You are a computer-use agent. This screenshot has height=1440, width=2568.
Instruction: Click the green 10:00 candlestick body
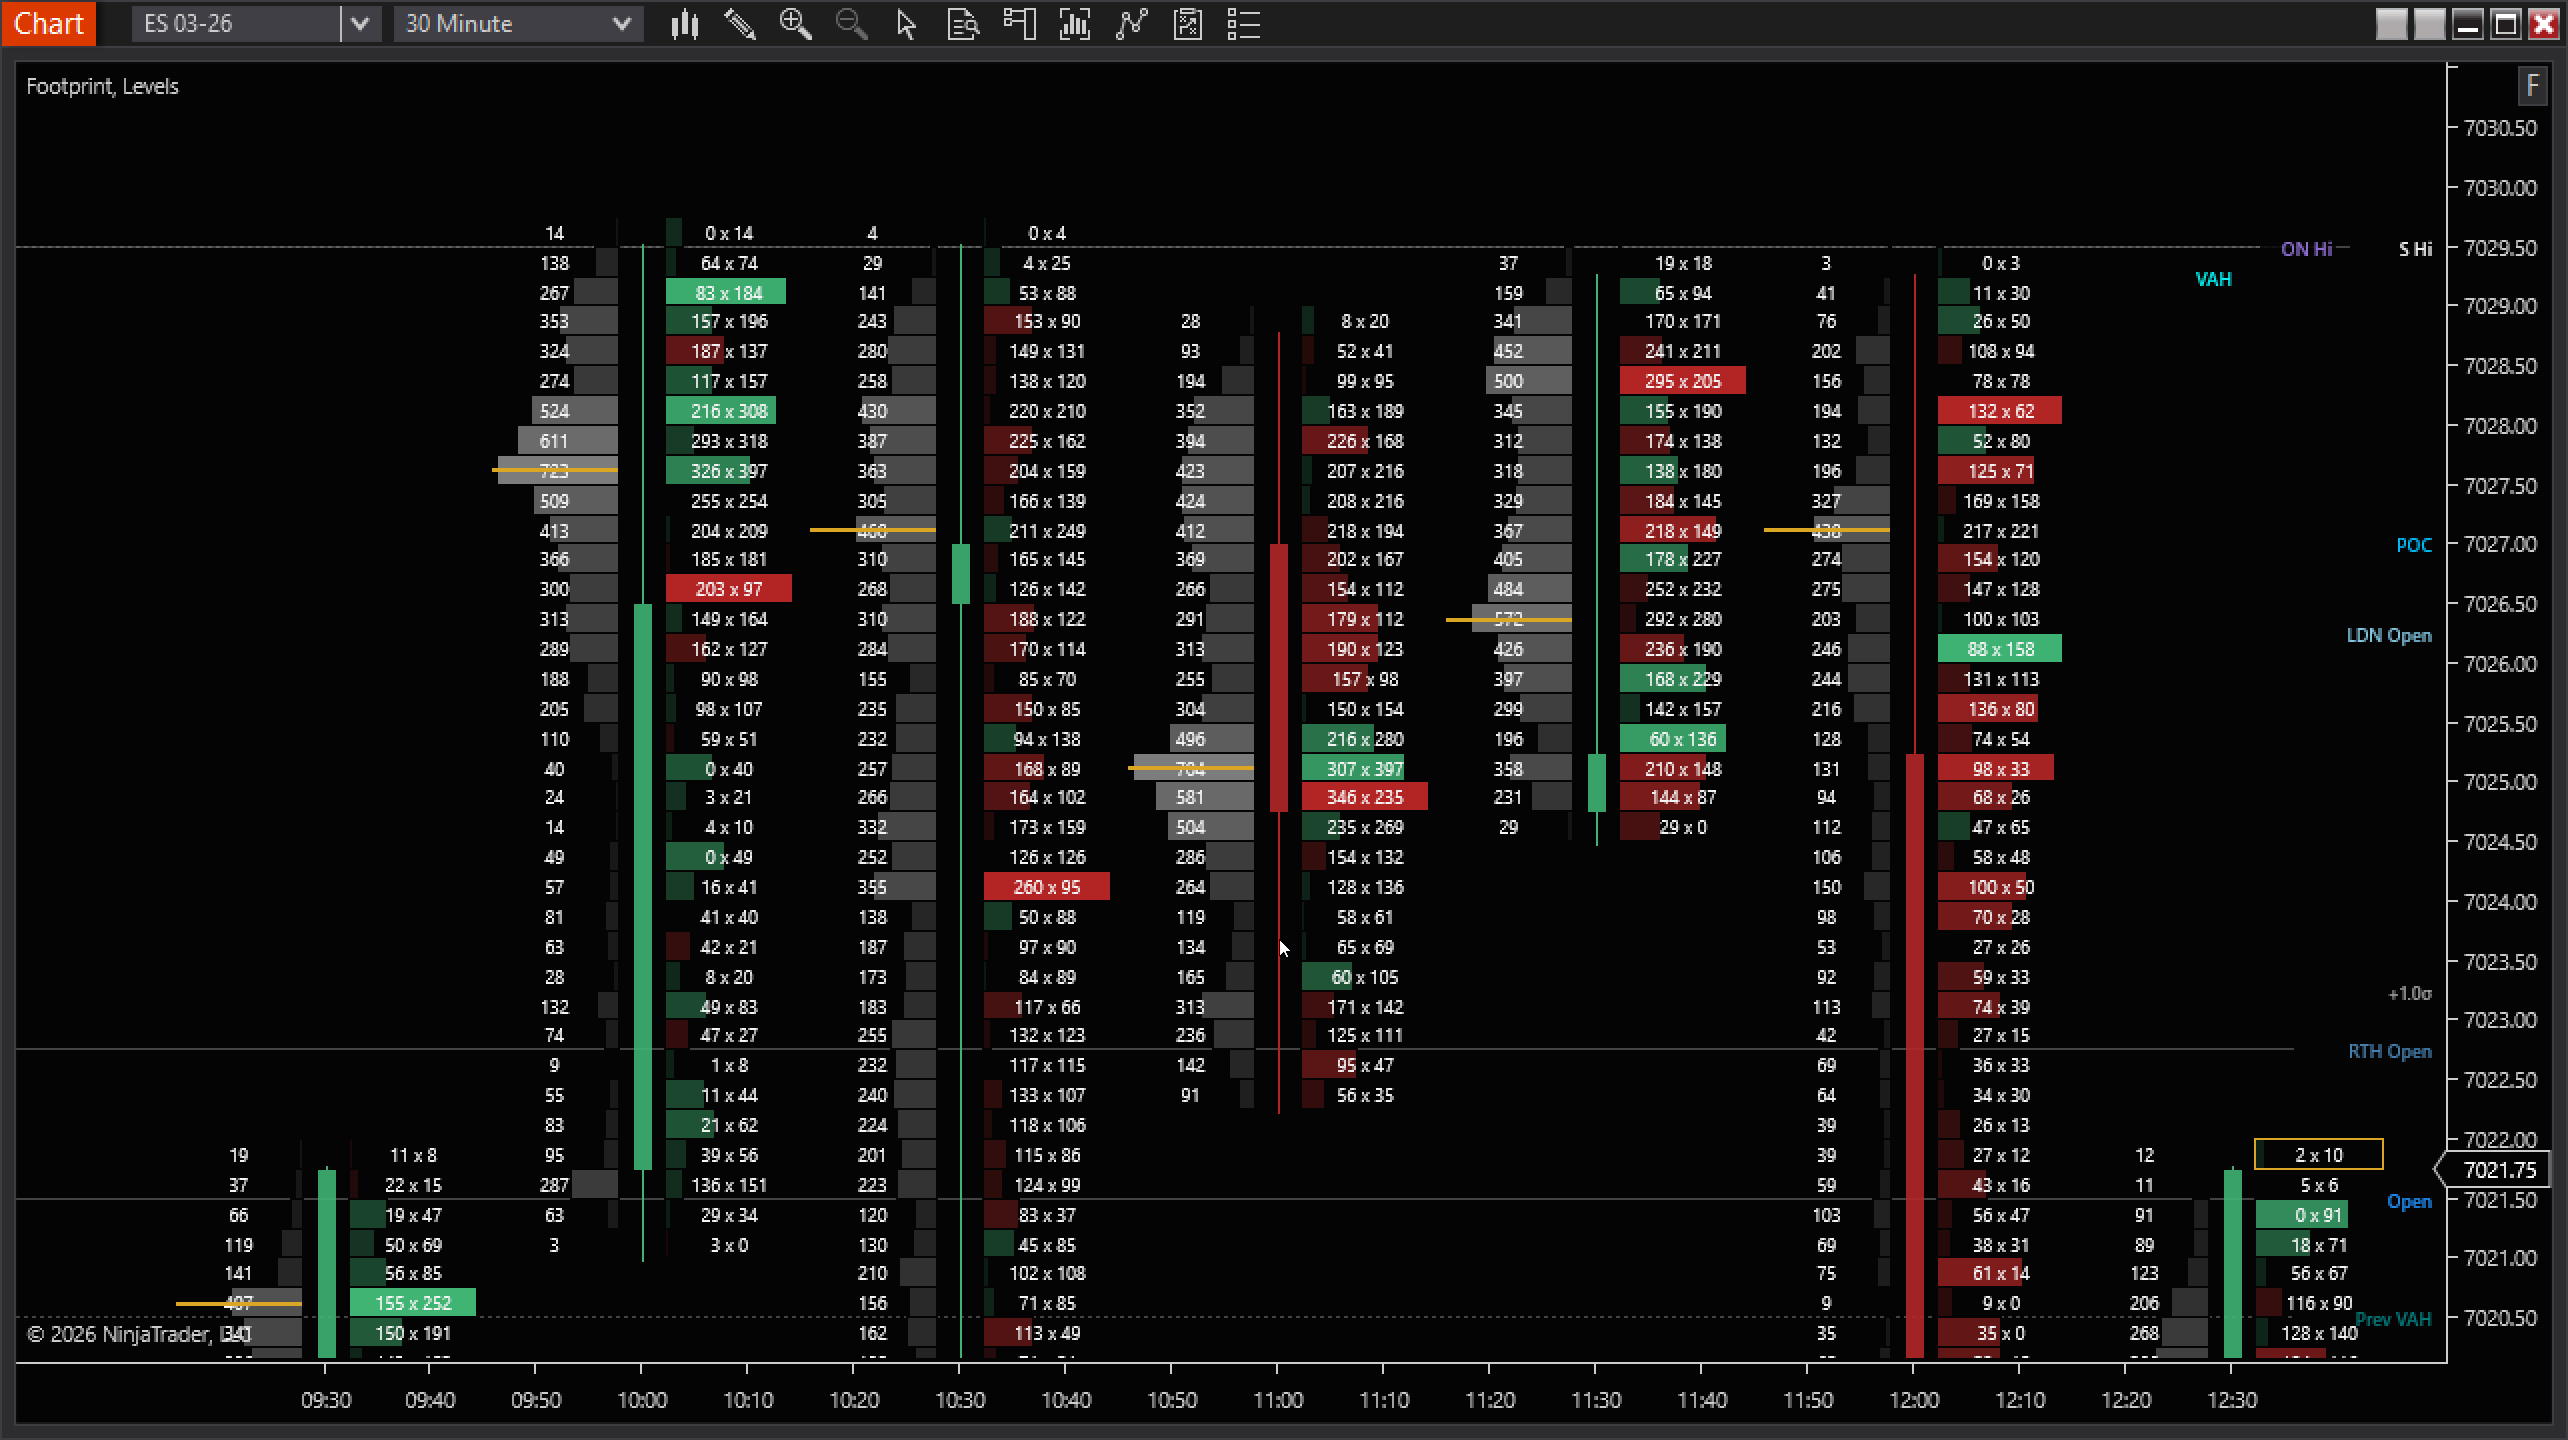click(643, 886)
